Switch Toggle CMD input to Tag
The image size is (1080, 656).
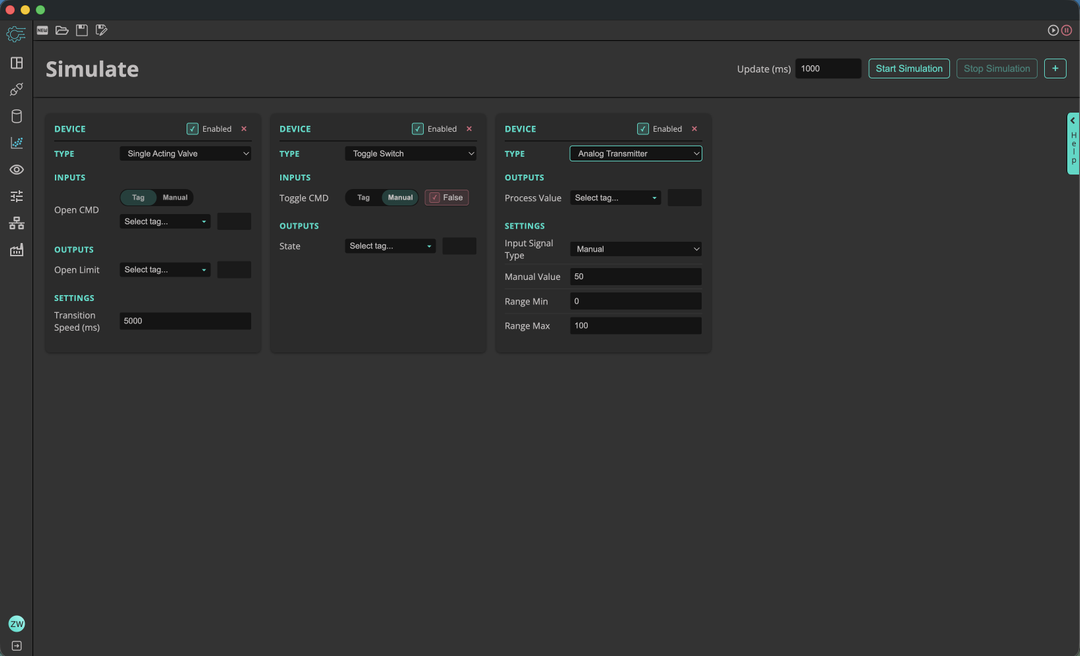tap(363, 198)
